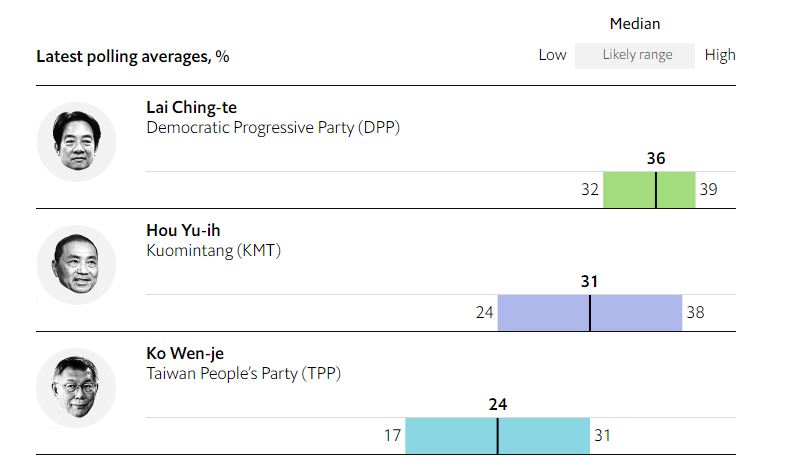Click the Low legend label
797x474 pixels.
553,55
